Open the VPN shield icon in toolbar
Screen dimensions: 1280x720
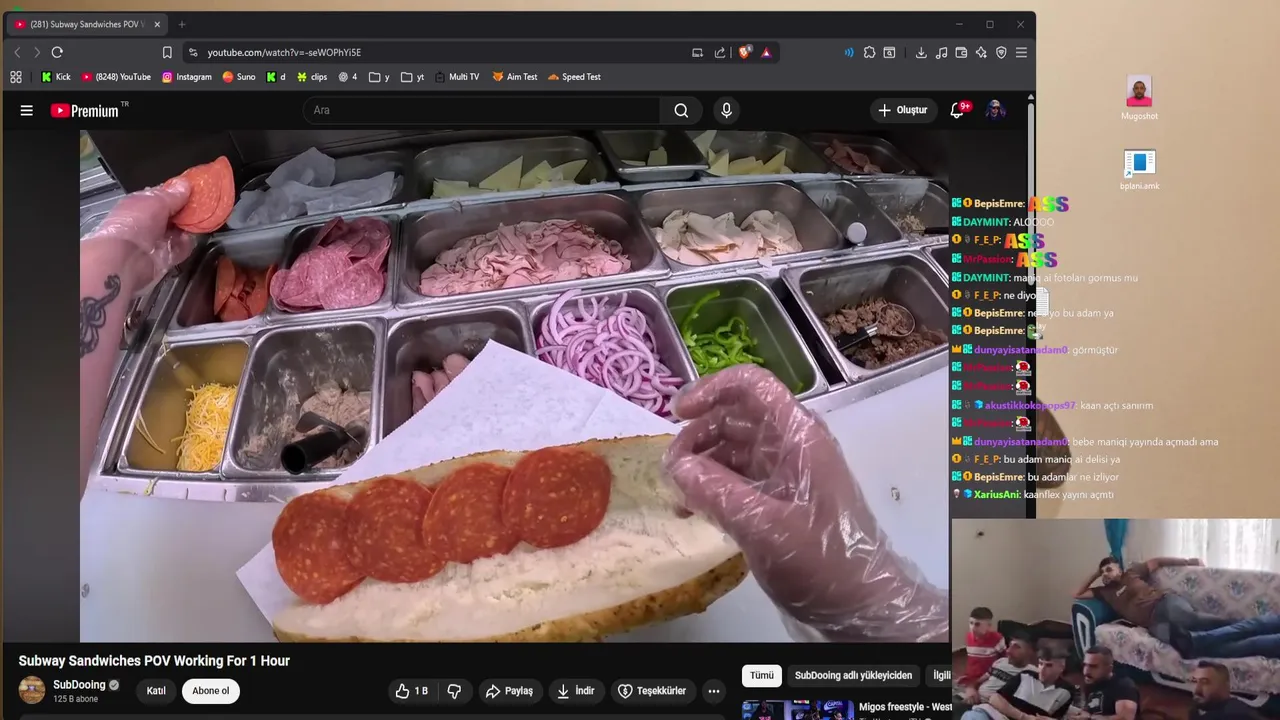point(1001,52)
